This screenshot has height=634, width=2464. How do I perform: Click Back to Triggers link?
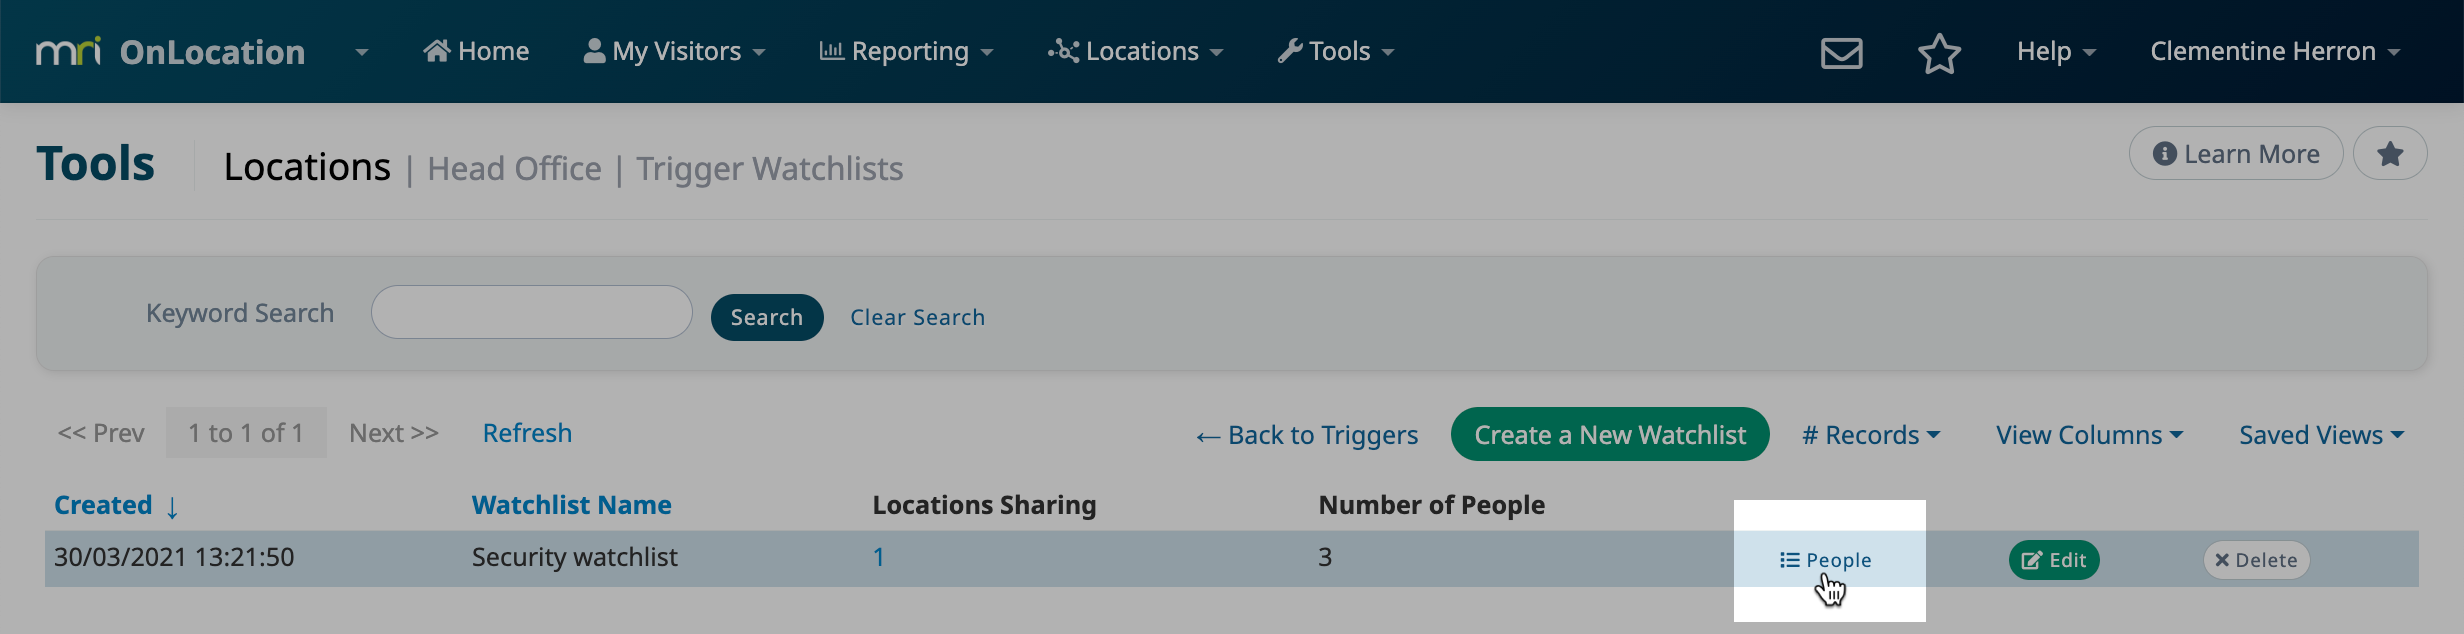click(x=1307, y=435)
